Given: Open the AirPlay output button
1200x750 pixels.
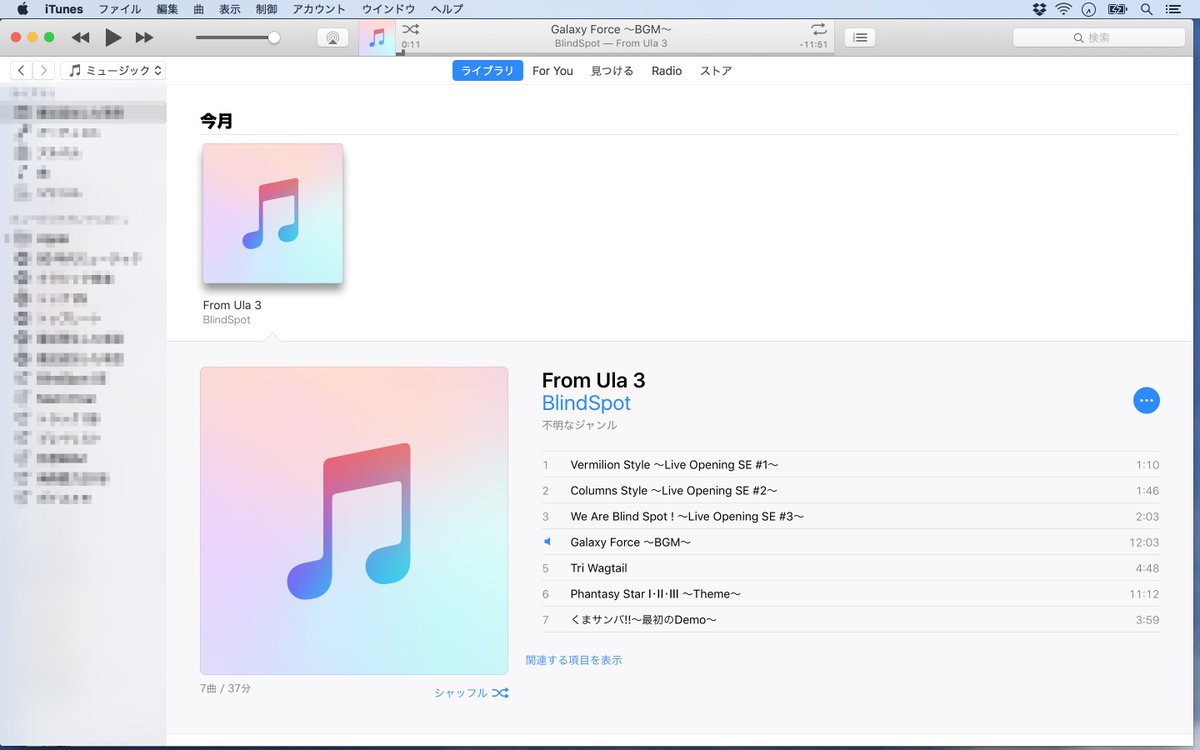Looking at the screenshot, I should [333, 38].
